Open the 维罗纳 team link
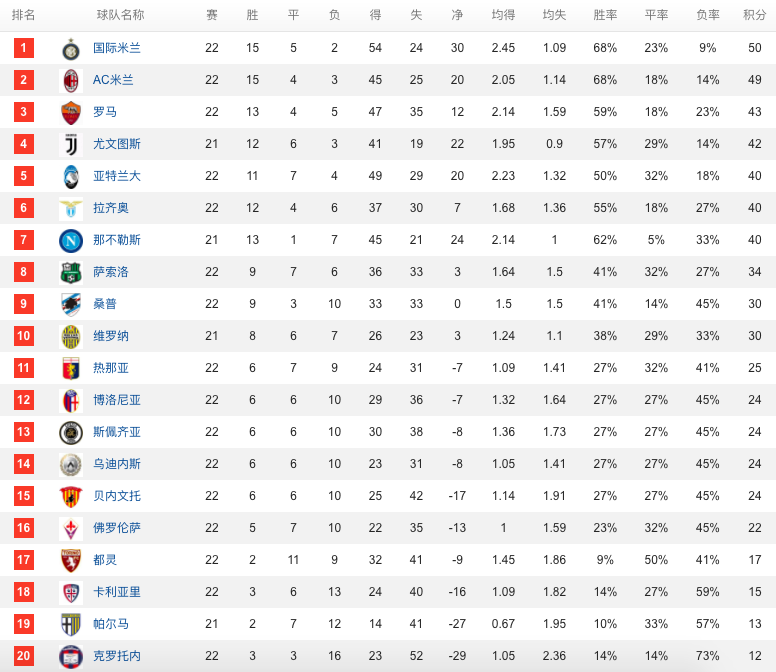Image resolution: width=776 pixels, height=672 pixels. click(x=111, y=336)
